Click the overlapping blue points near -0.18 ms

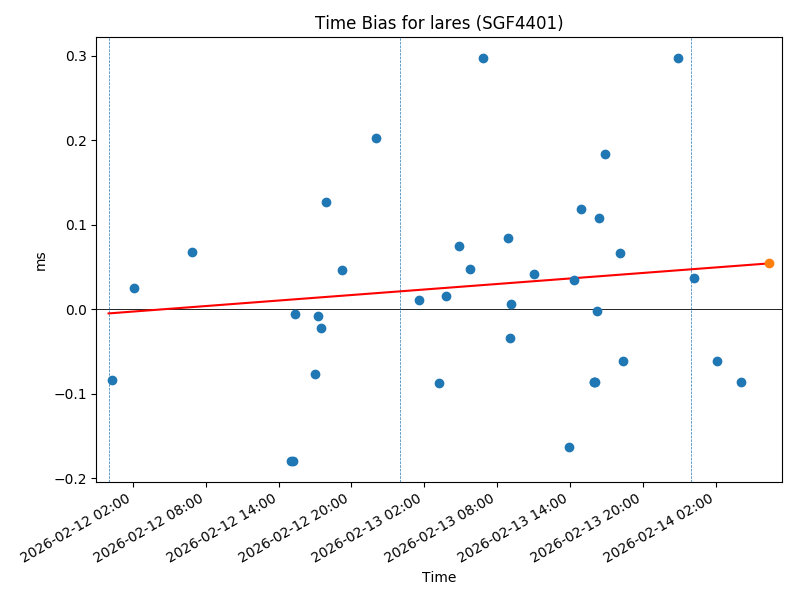(x=292, y=461)
